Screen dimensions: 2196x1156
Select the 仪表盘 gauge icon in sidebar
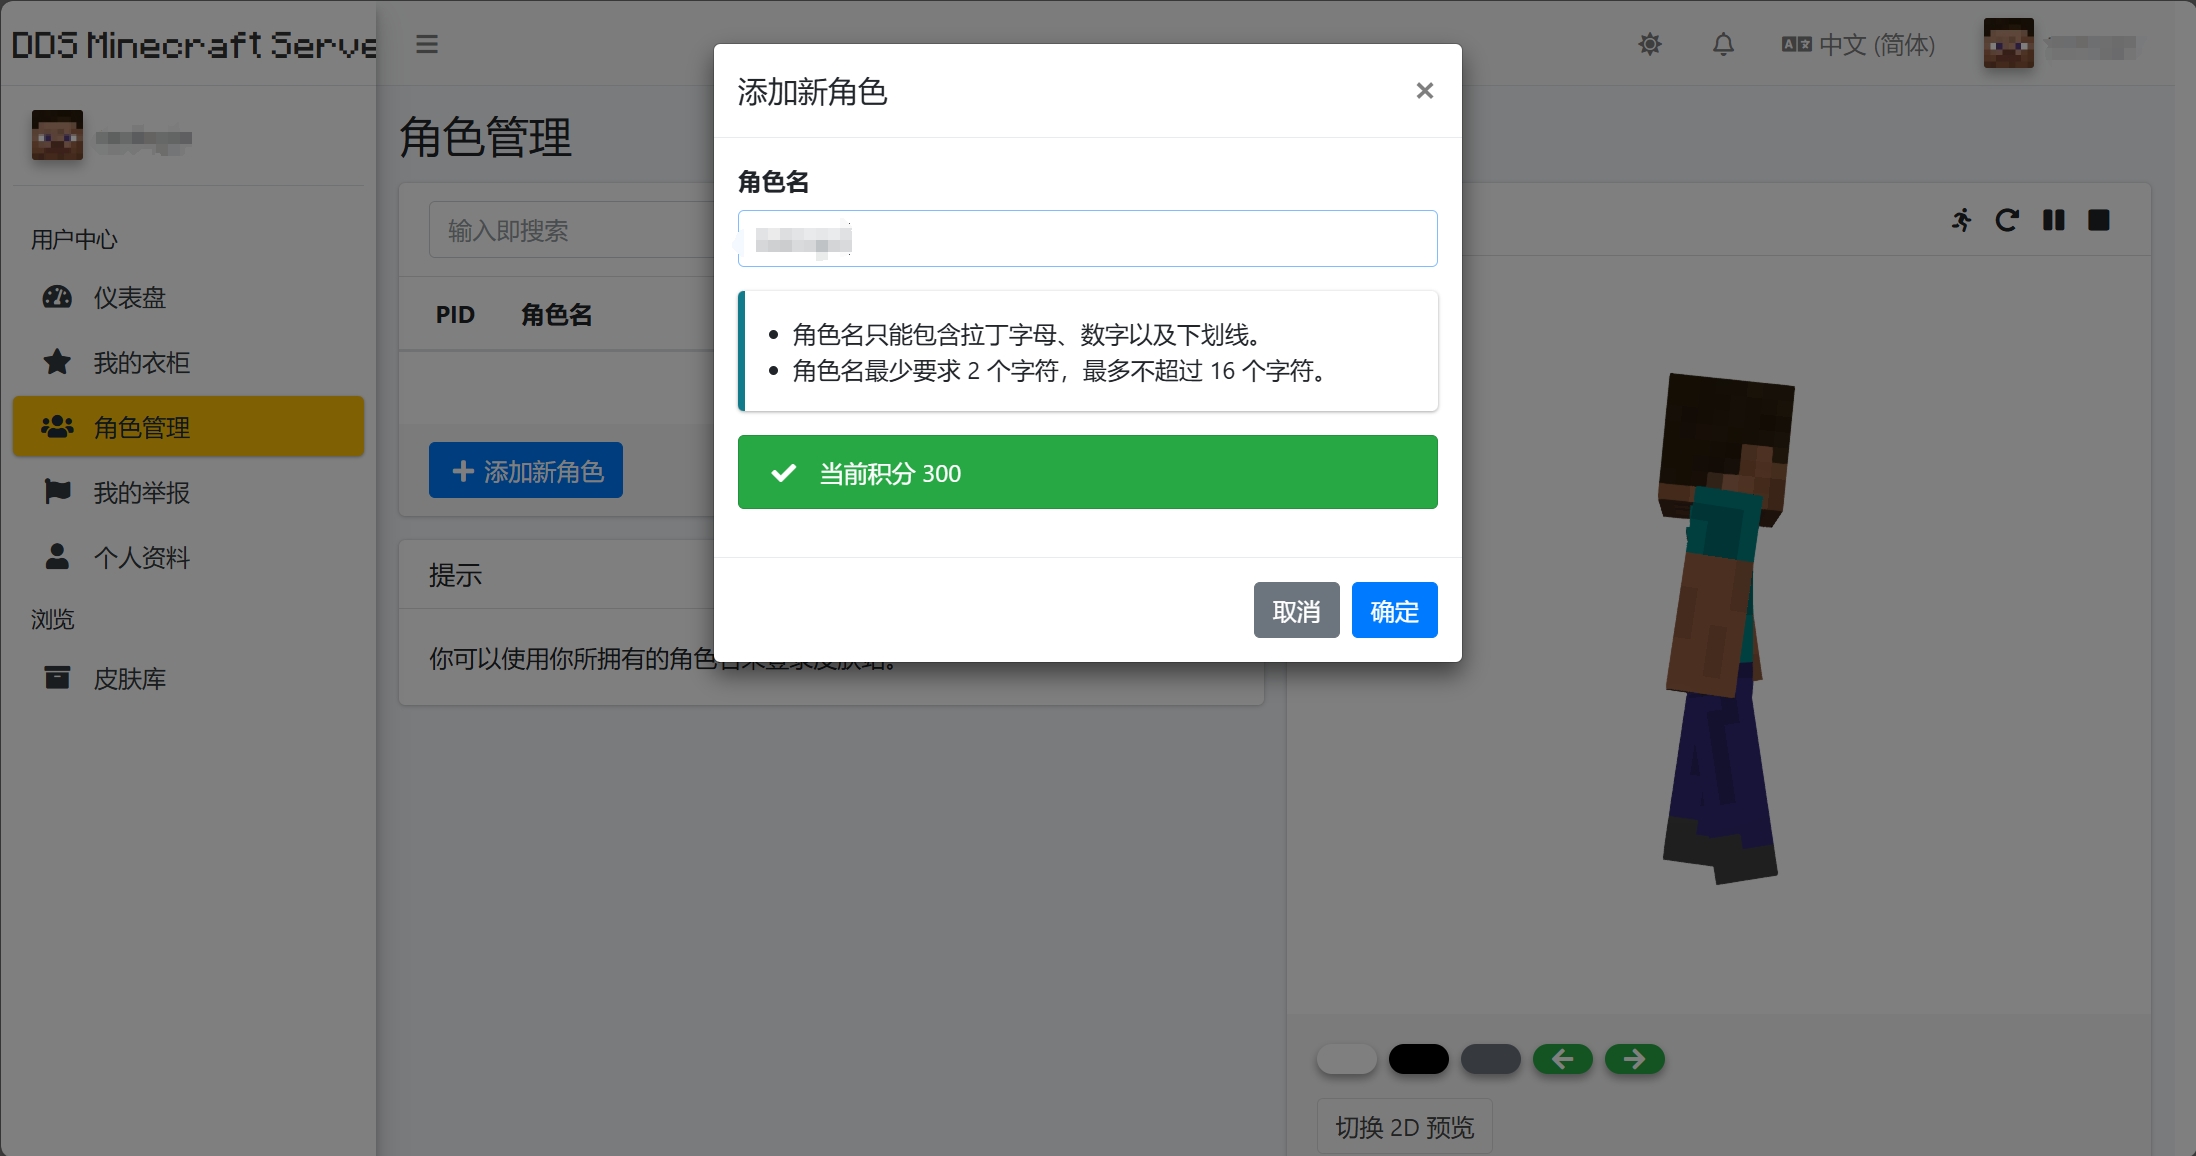pyautogui.click(x=56, y=297)
